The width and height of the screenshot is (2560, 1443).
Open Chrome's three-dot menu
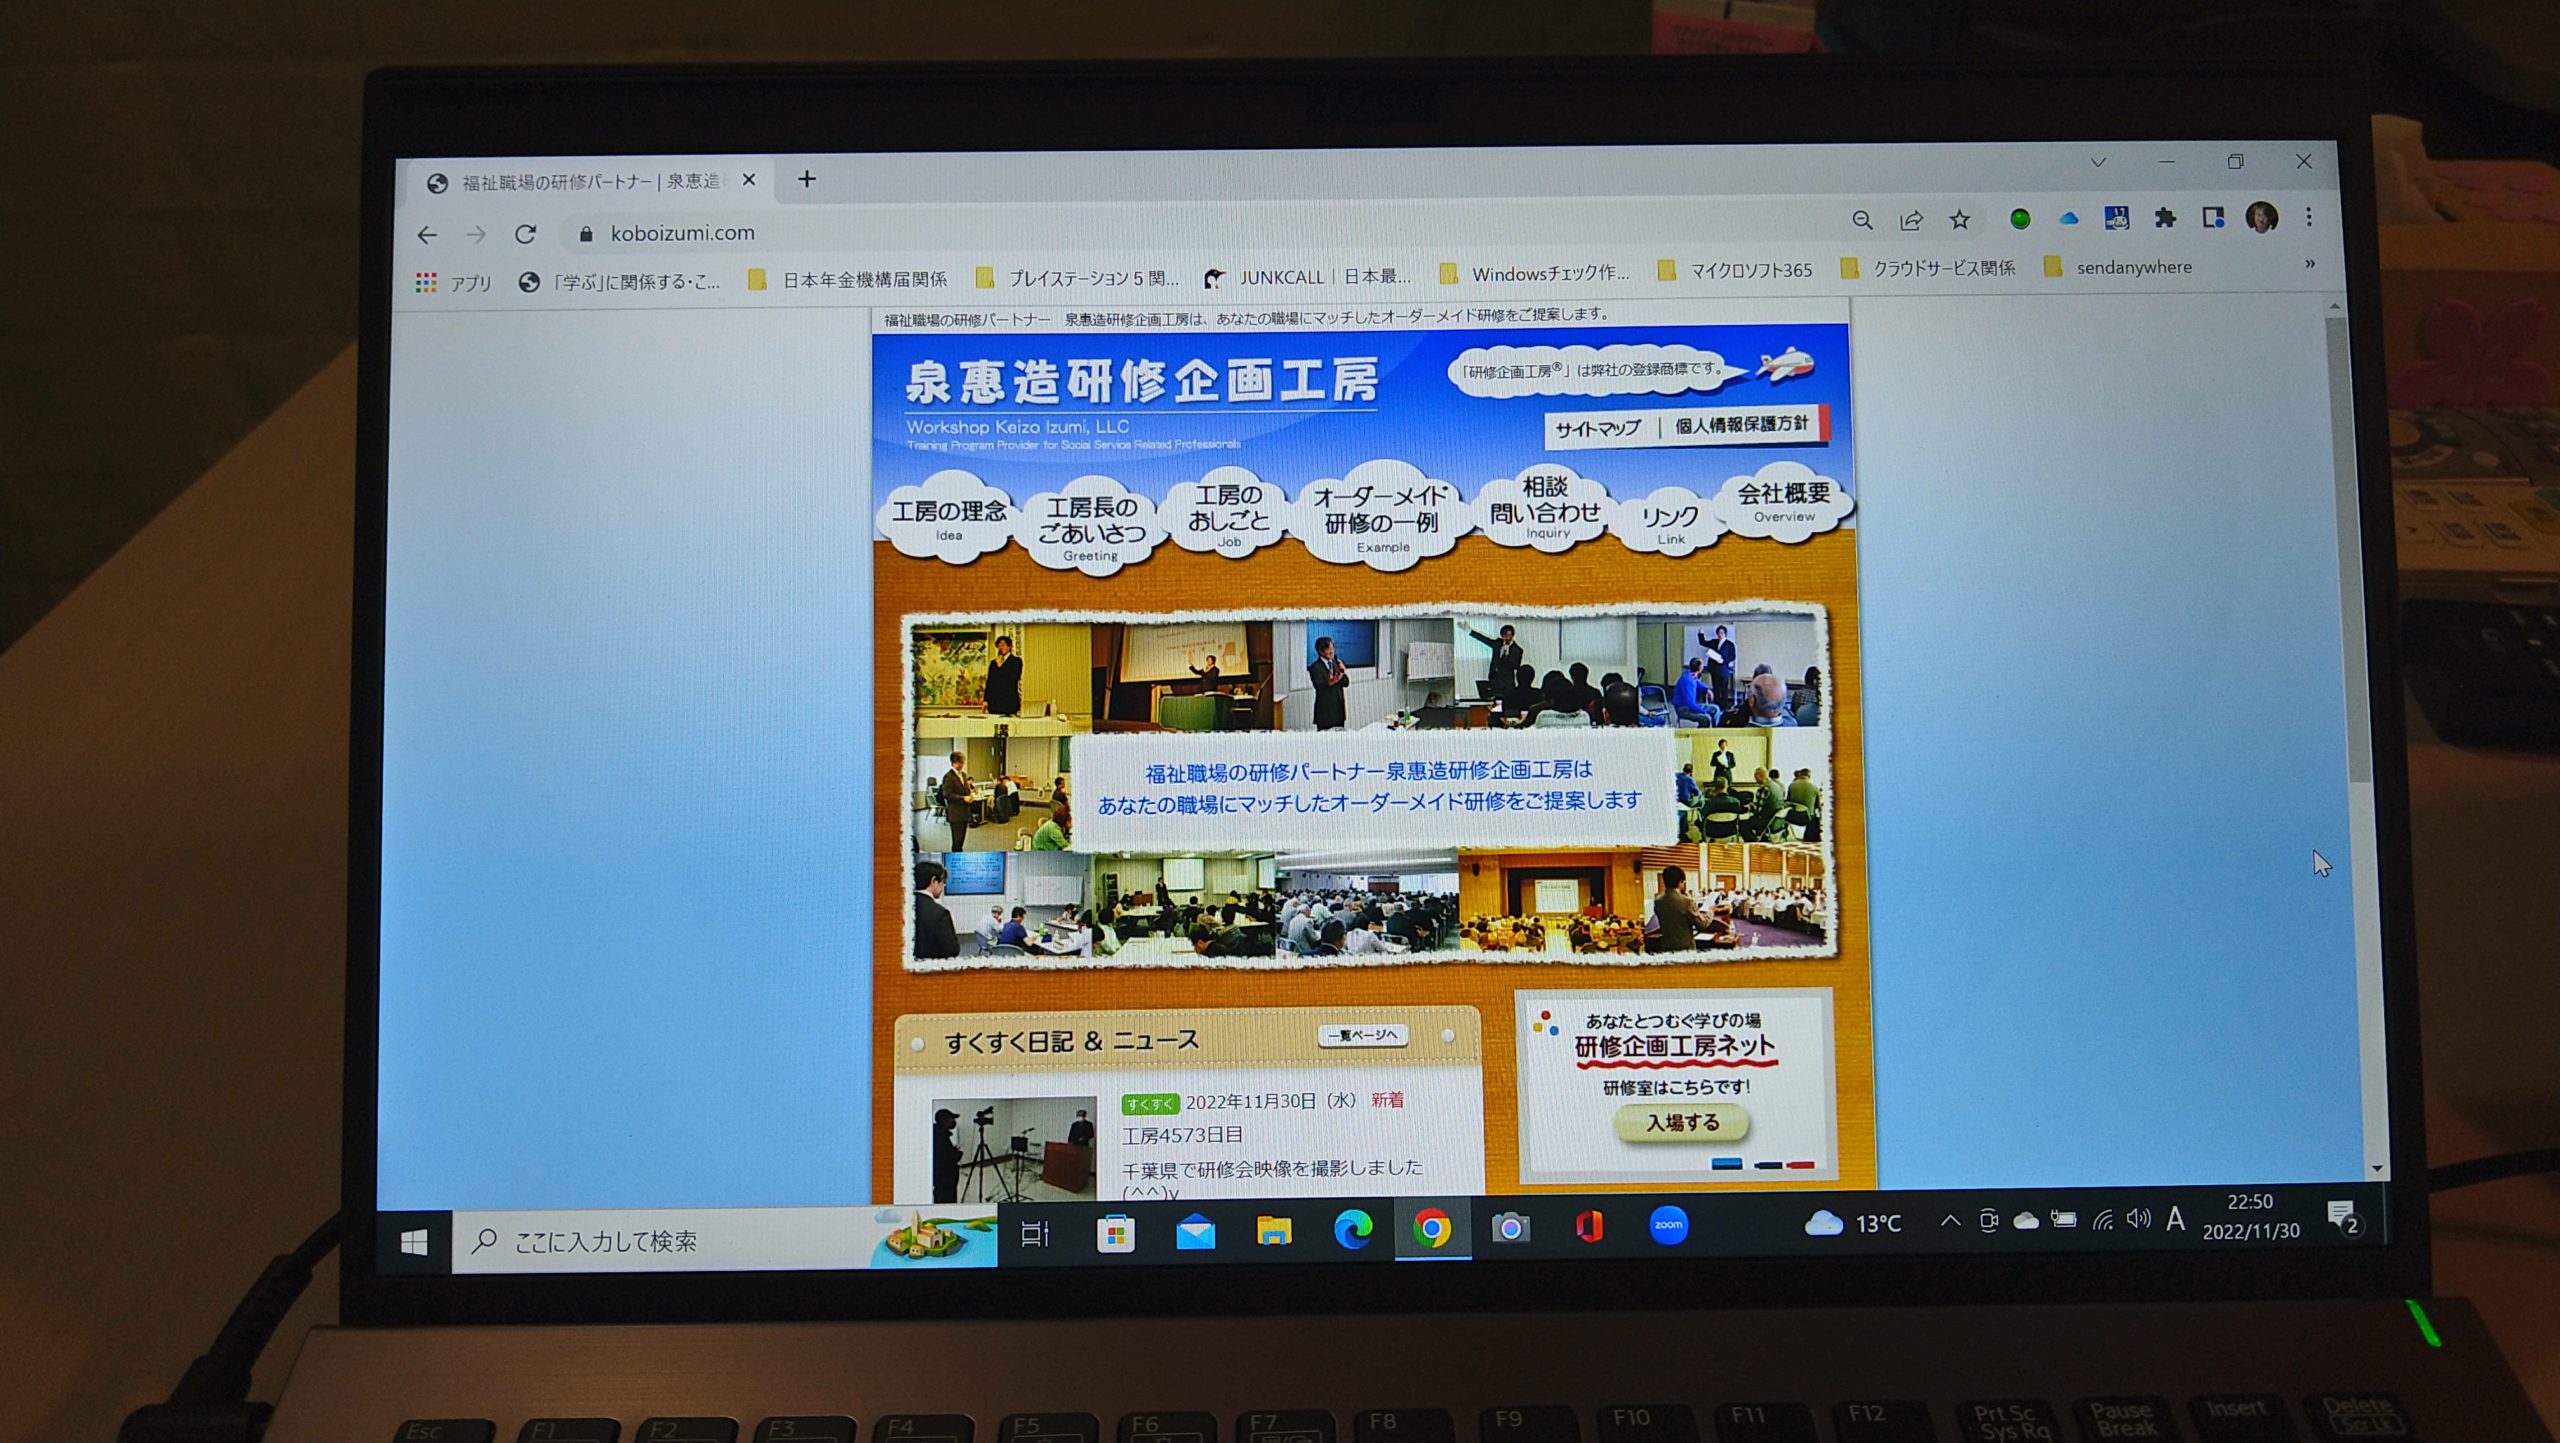pos(2309,217)
